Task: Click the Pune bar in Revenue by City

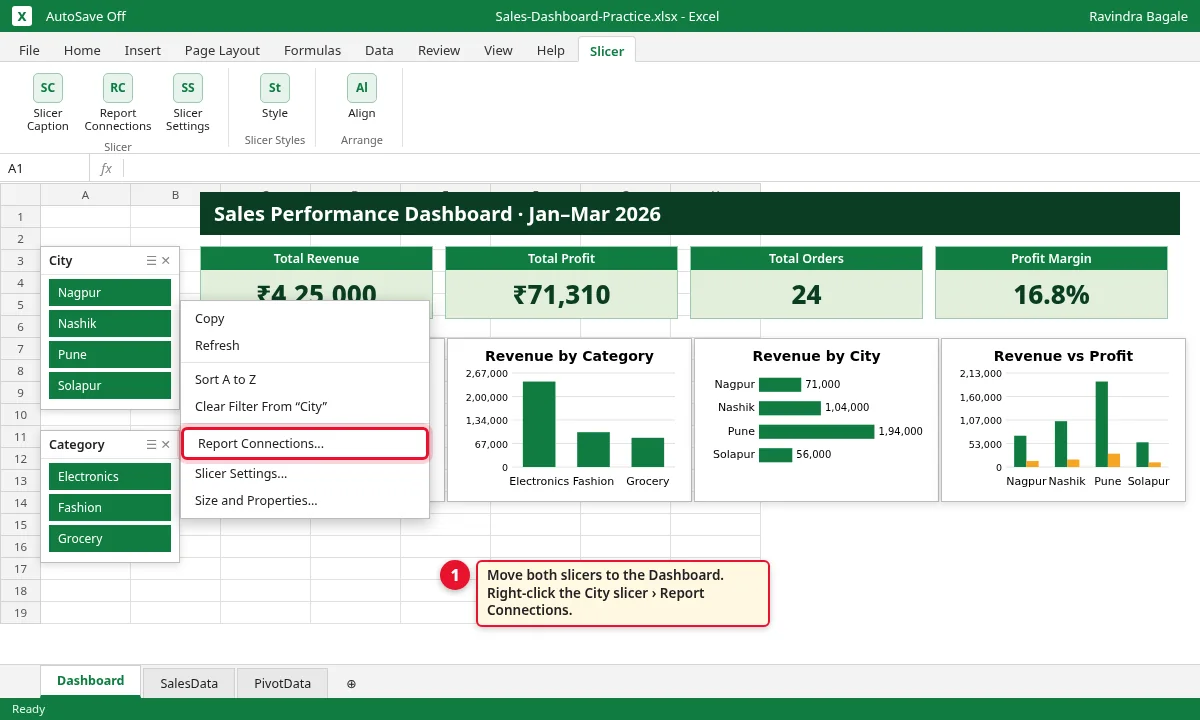Action: [x=816, y=432]
